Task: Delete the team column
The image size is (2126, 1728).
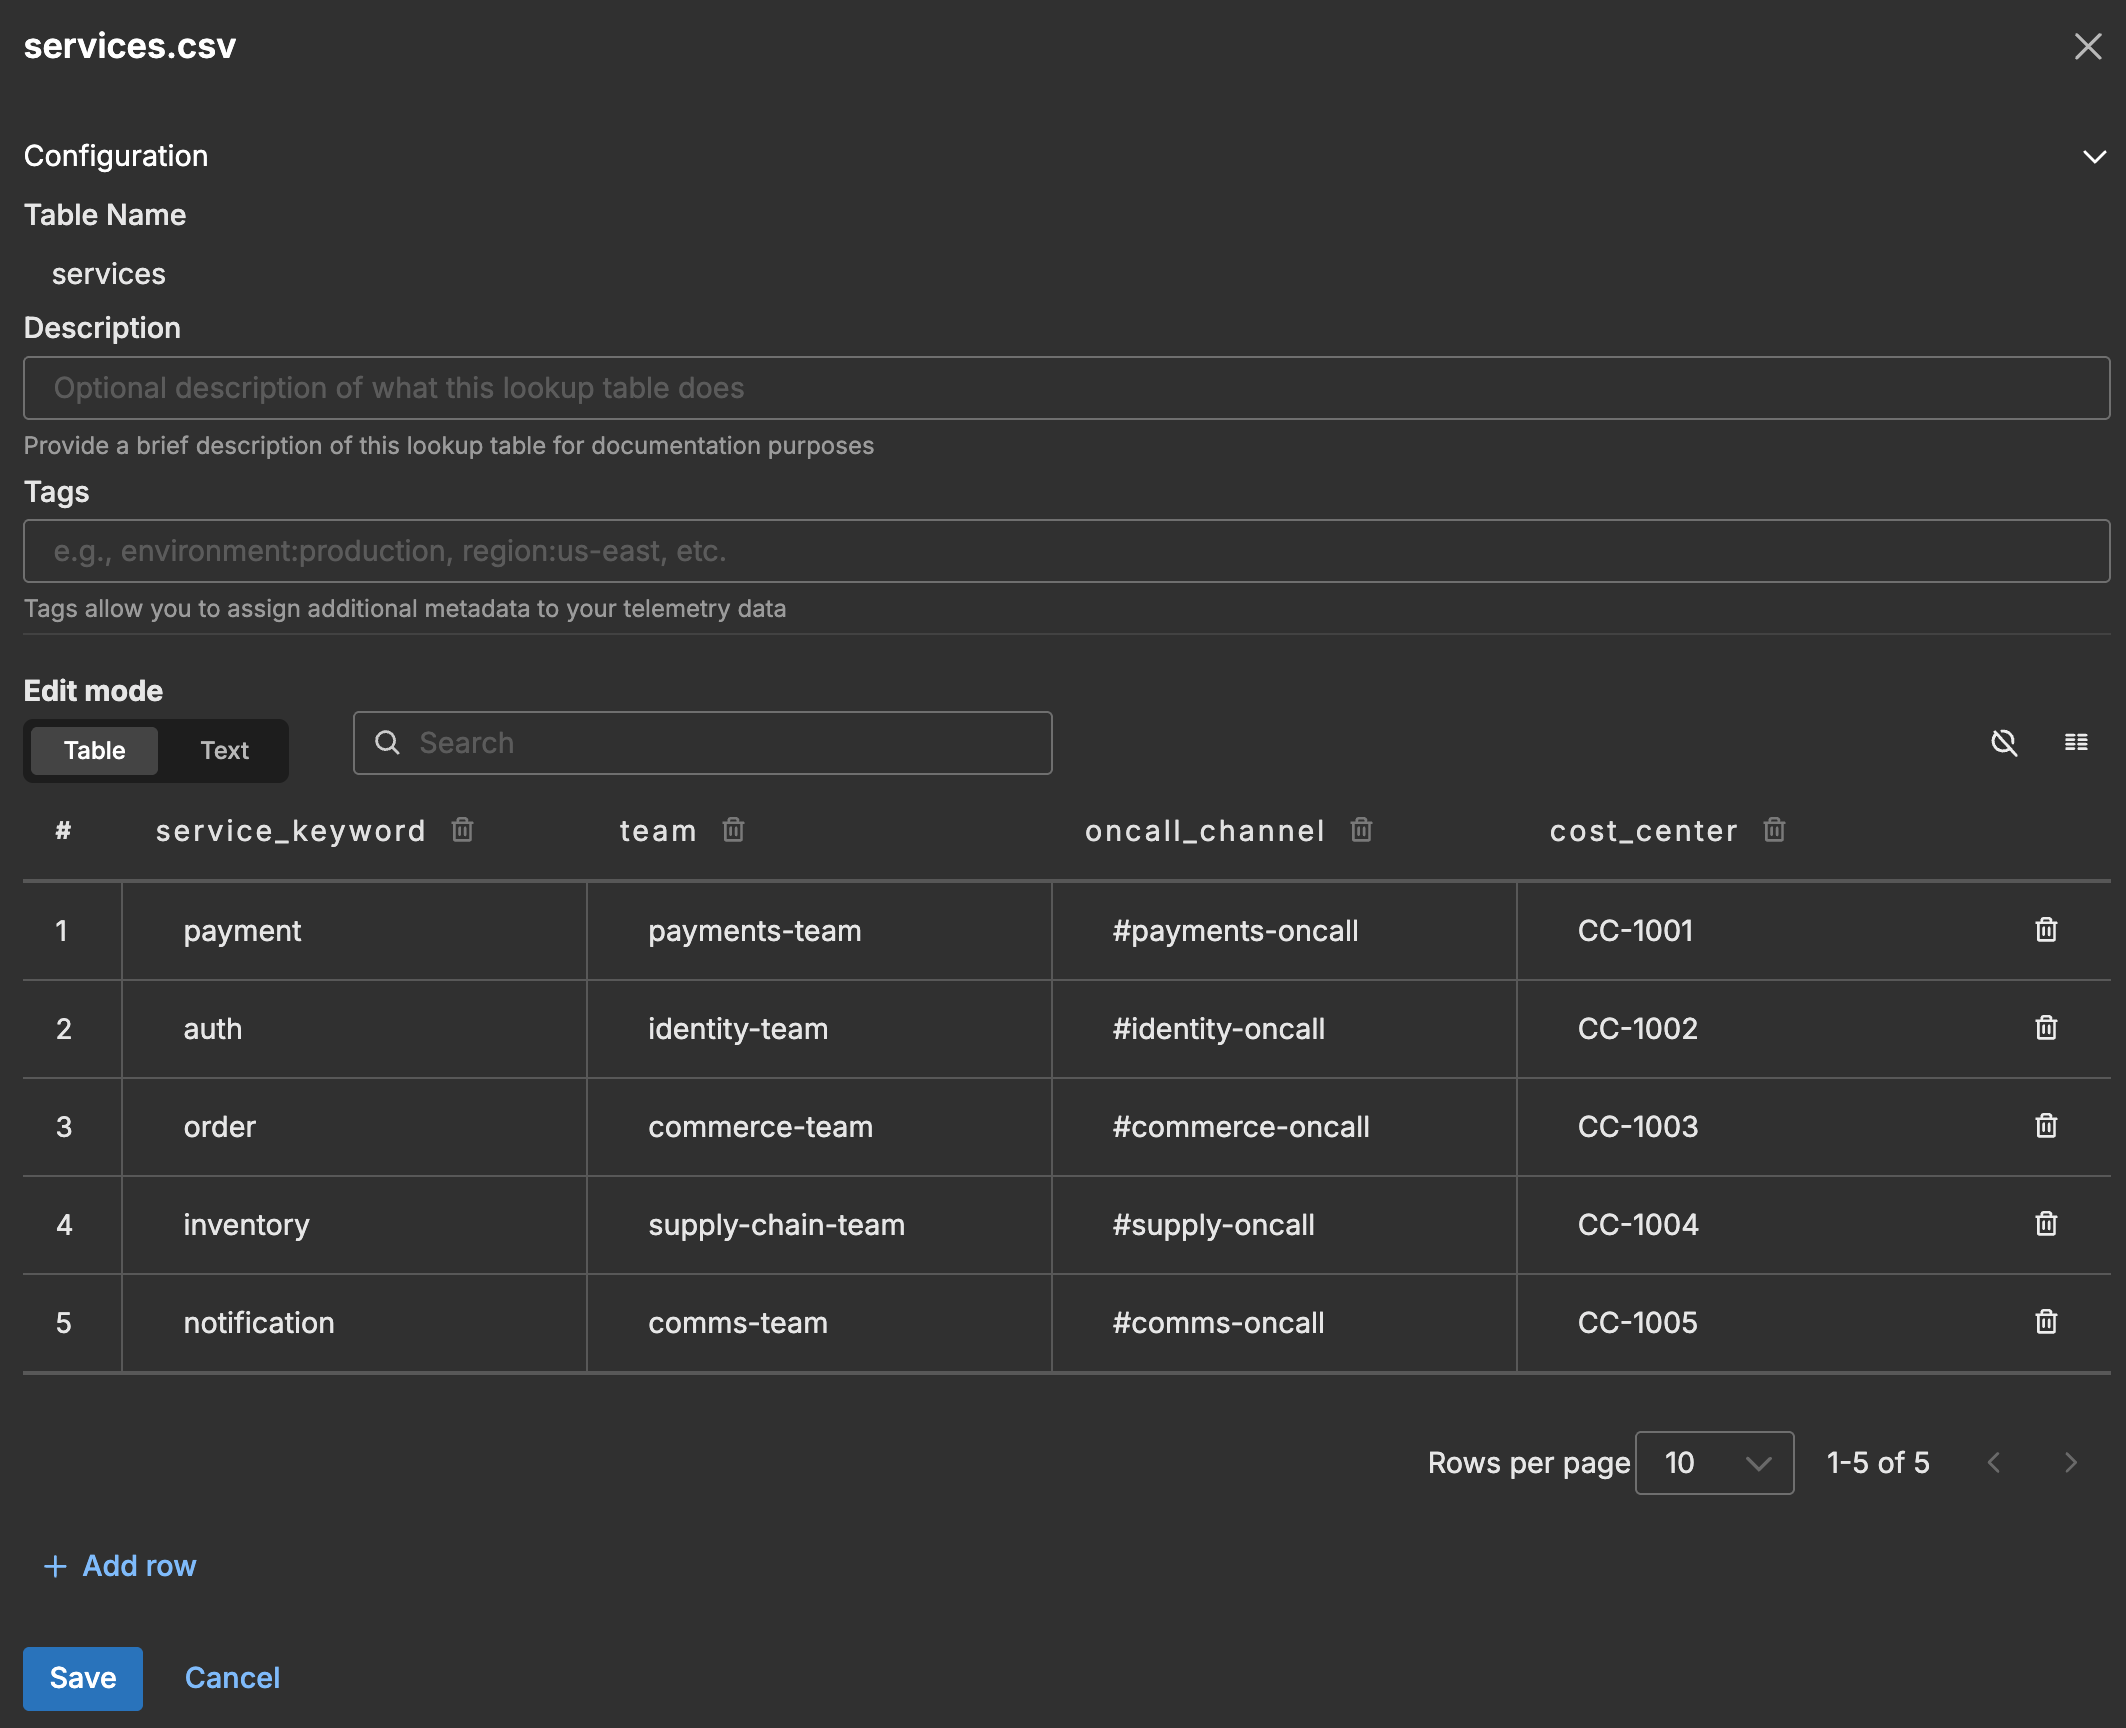Action: coord(733,830)
